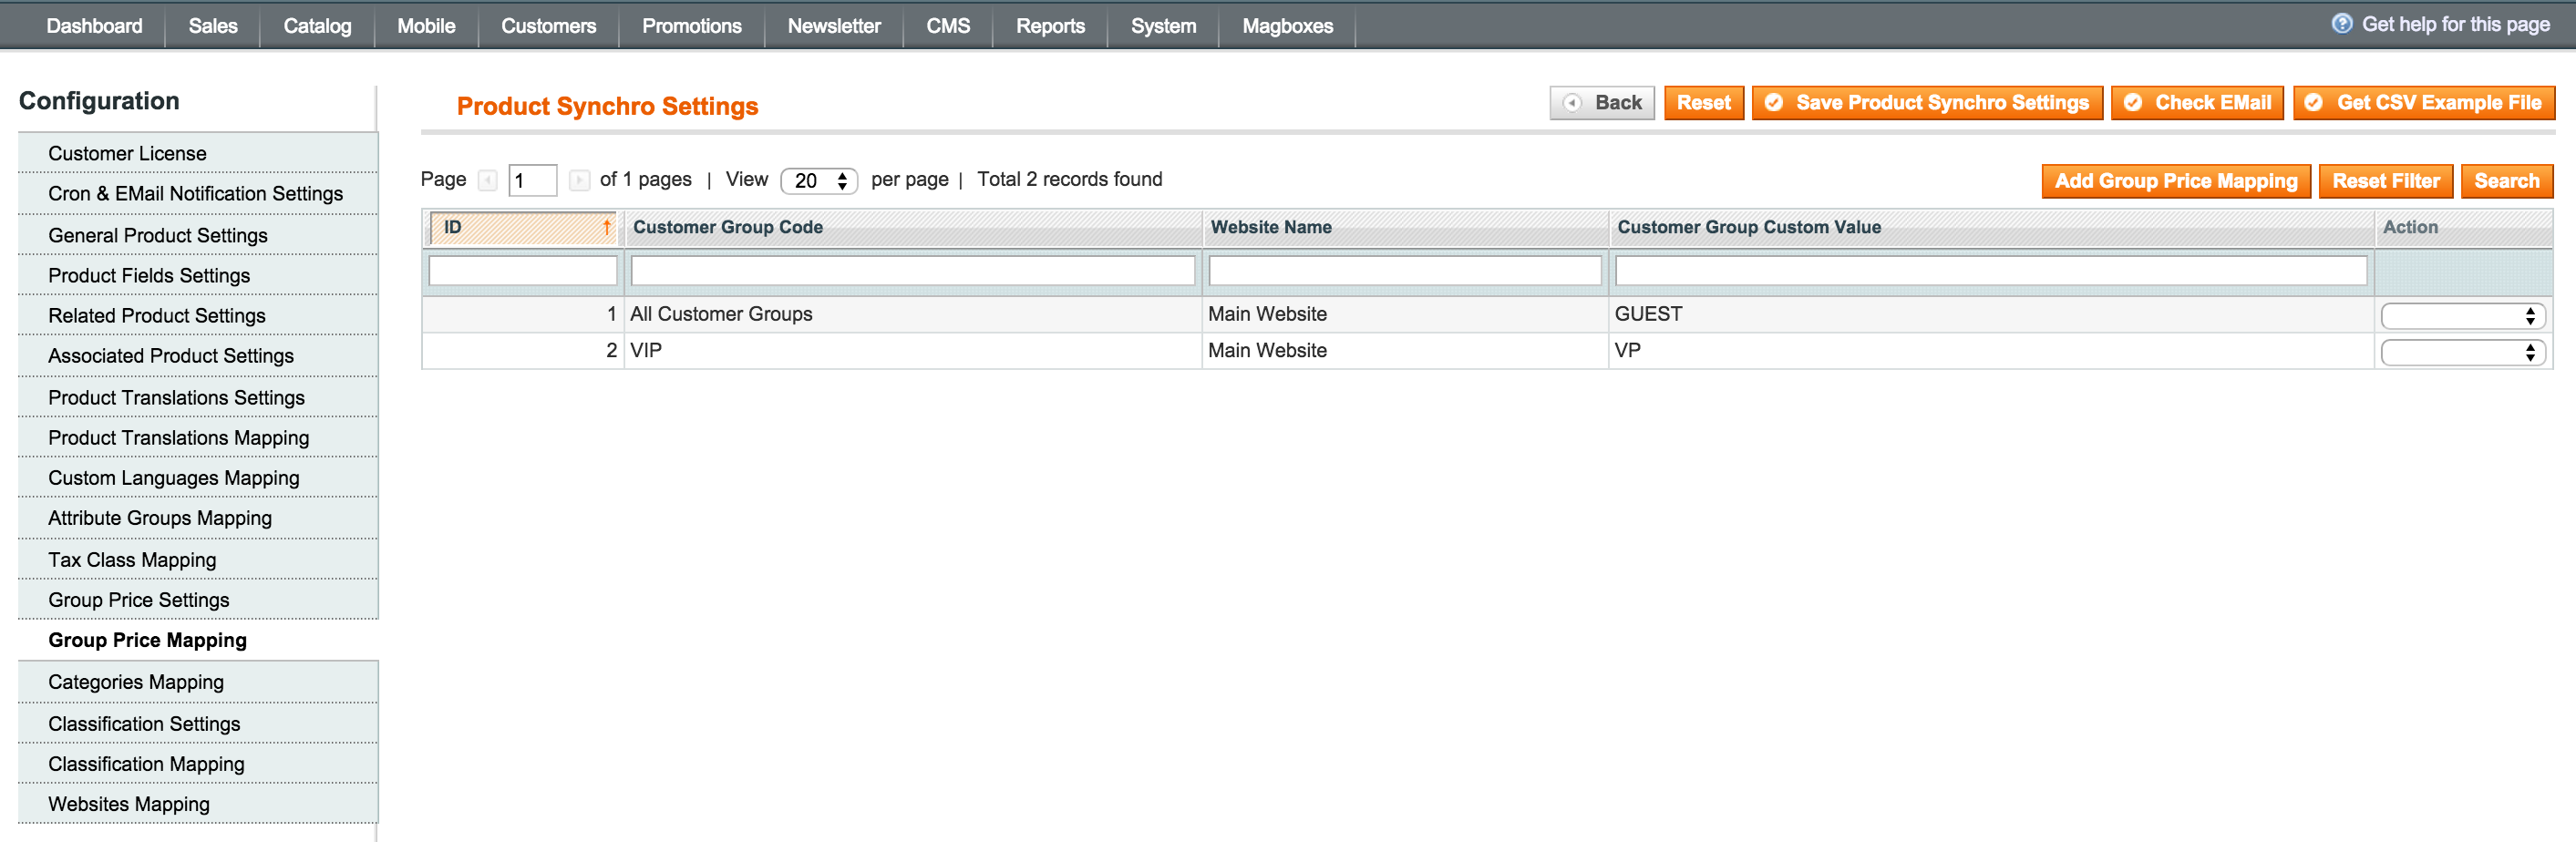Open the Magboxes menu
The image size is (2576, 842).
pyautogui.click(x=1287, y=26)
